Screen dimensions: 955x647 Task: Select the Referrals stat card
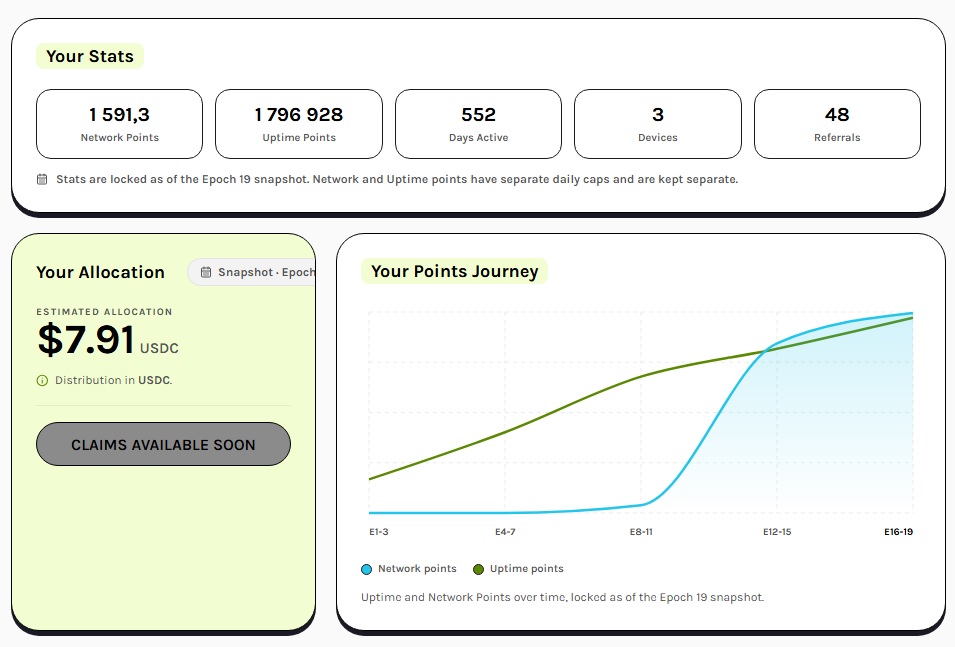click(837, 124)
